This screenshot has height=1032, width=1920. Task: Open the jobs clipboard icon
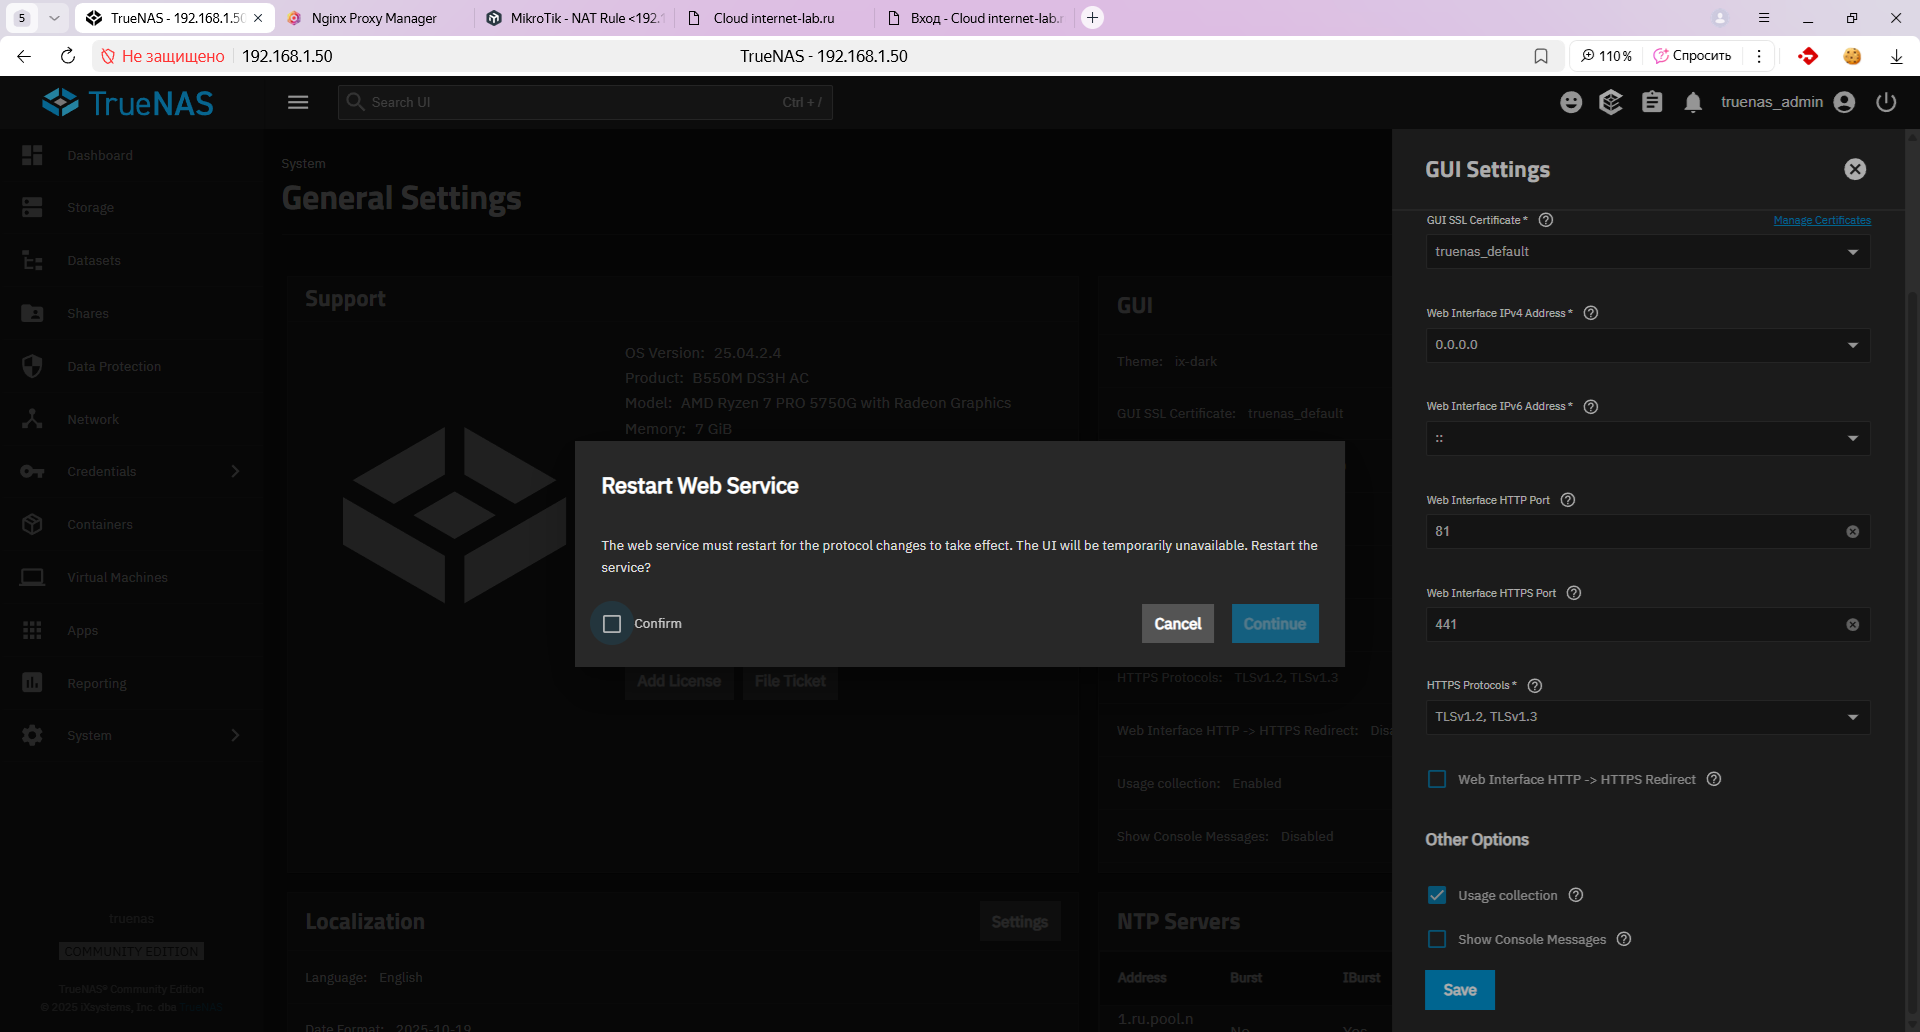tap(1652, 102)
